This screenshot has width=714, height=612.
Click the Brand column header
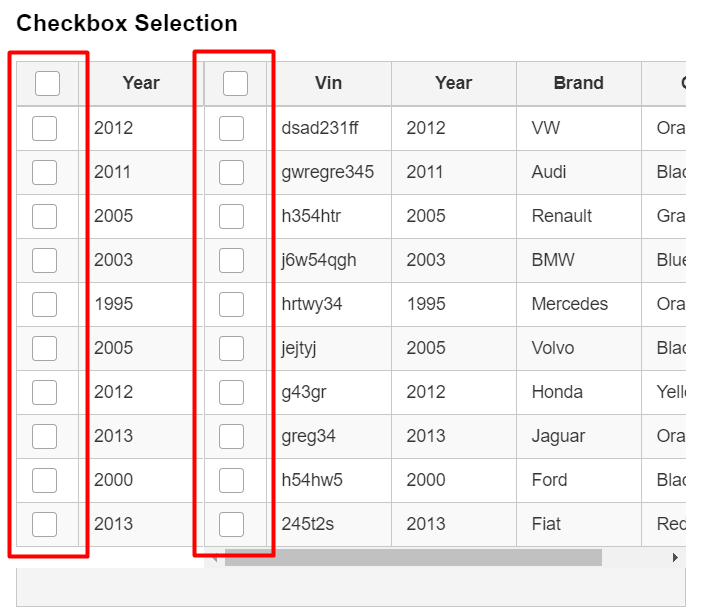578,83
